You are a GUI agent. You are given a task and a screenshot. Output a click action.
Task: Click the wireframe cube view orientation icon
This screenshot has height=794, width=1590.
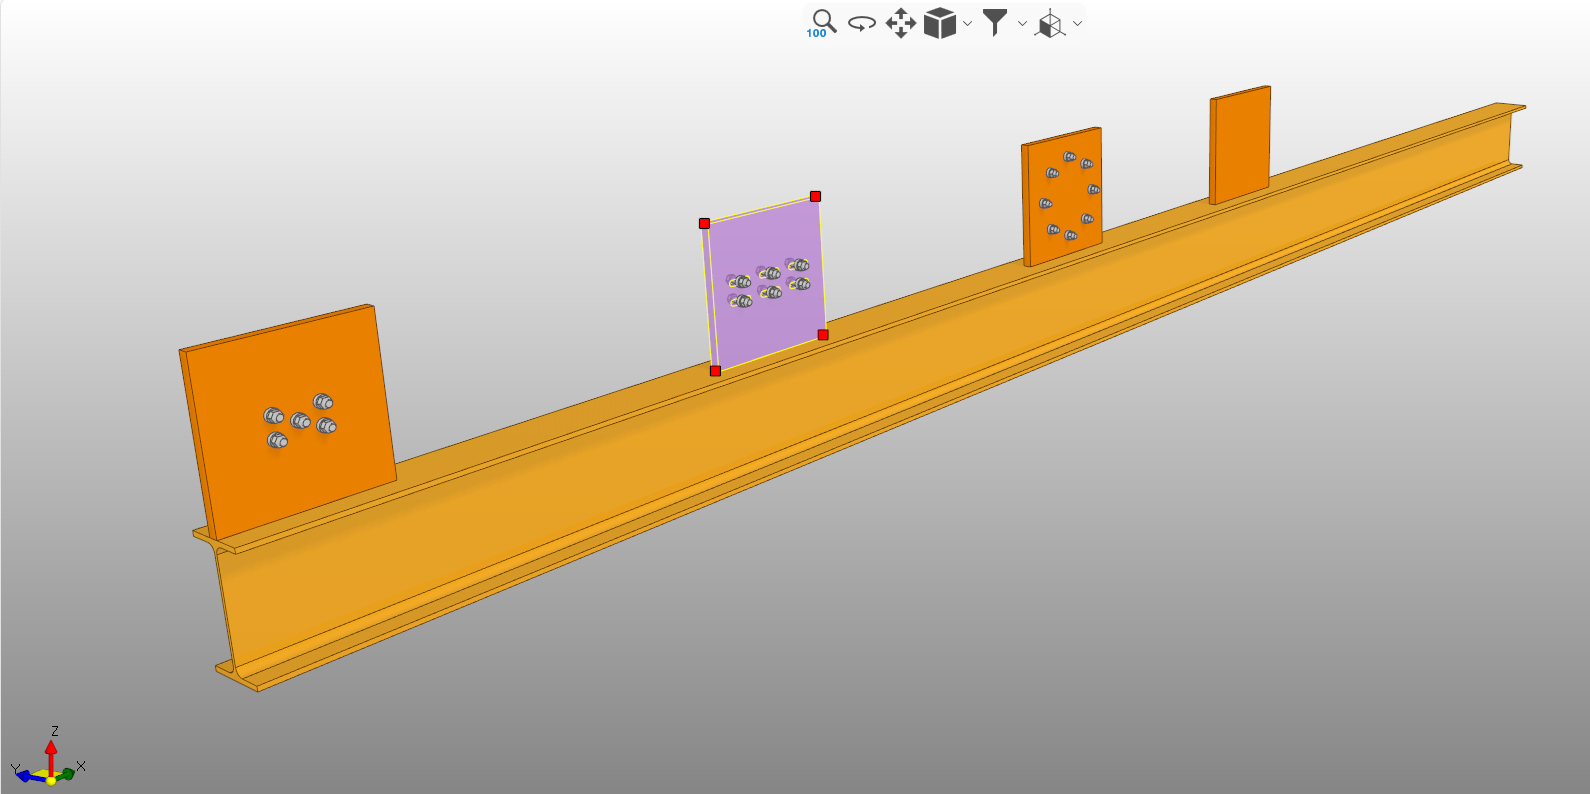1050,23
